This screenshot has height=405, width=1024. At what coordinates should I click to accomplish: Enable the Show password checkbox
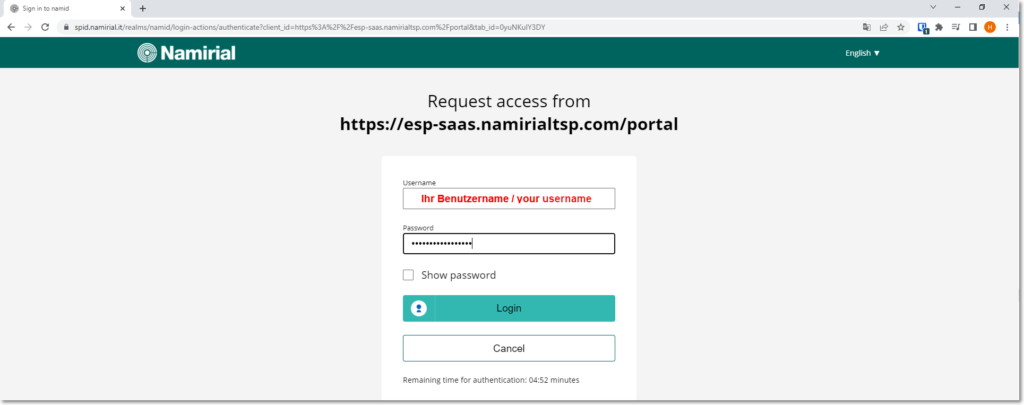408,275
